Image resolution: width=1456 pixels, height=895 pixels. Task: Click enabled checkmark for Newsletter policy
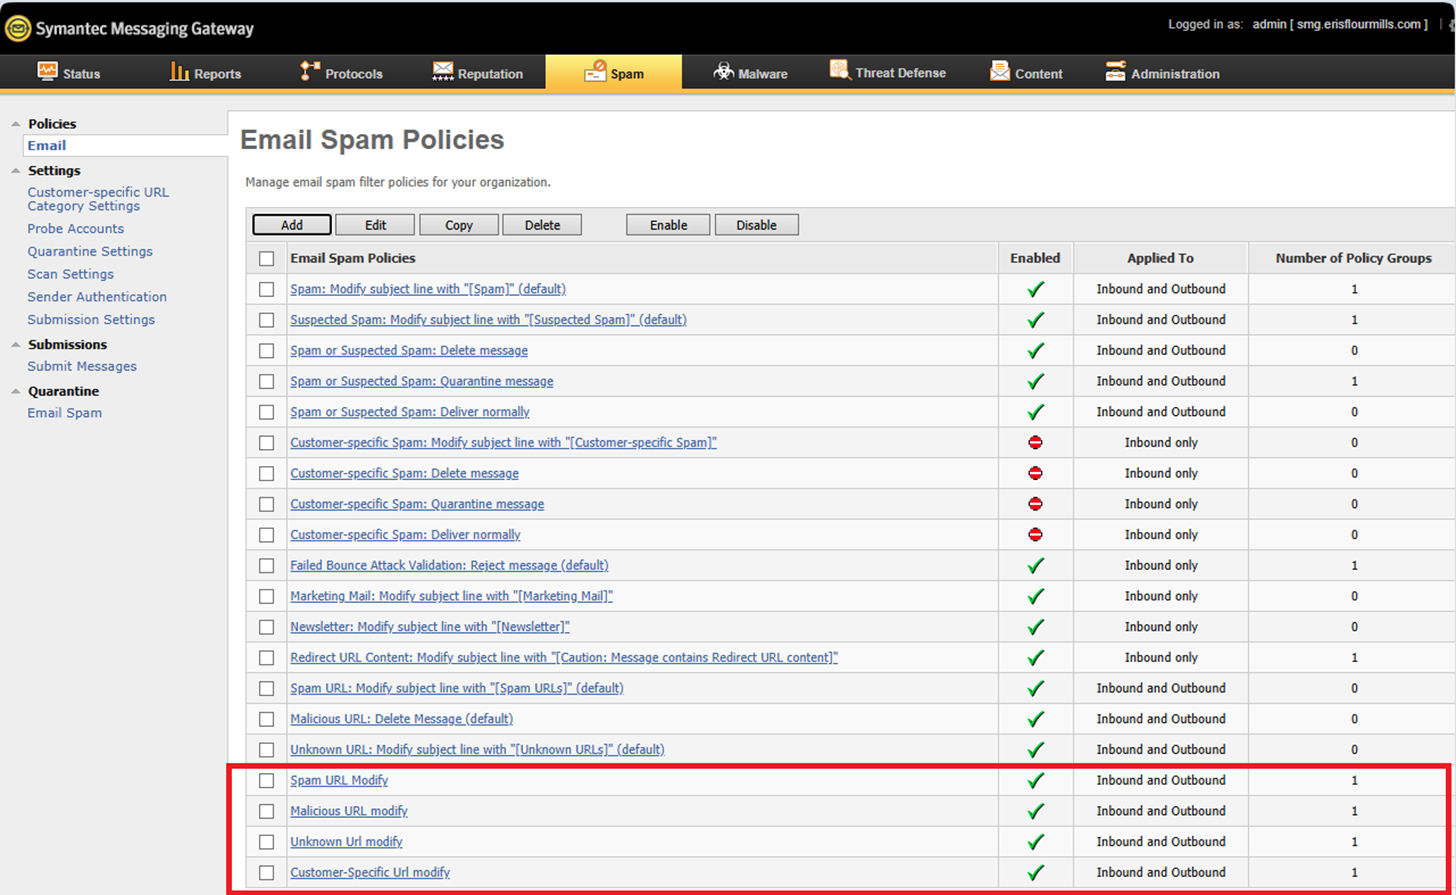[x=1036, y=627]
